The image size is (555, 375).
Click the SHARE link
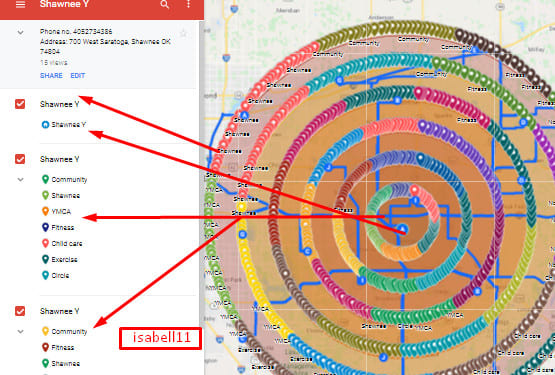(51, 75)
